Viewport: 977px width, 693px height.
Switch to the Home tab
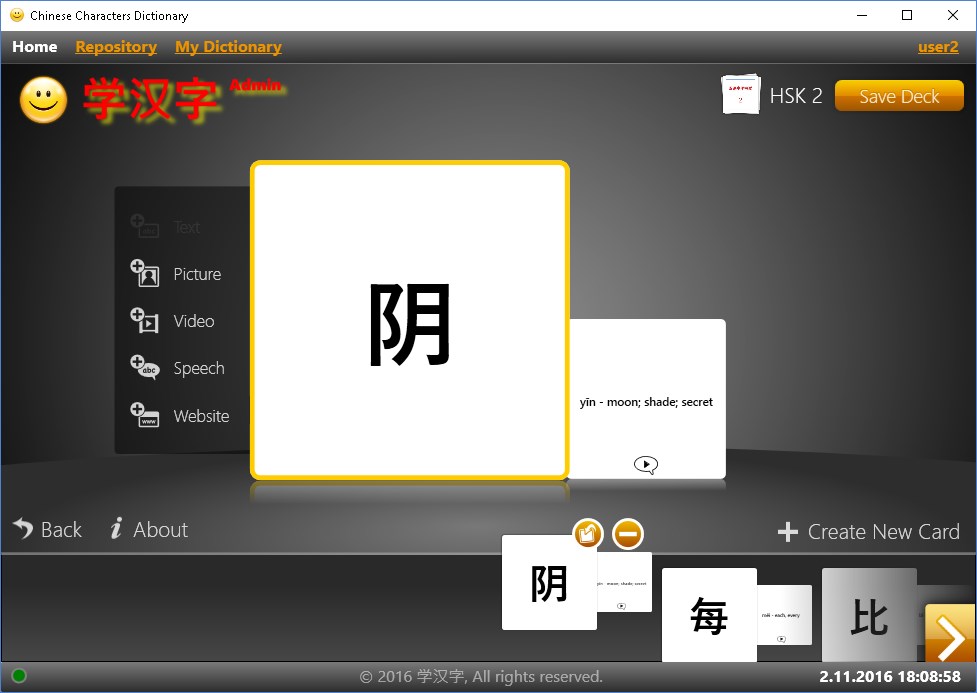[34, 46]
